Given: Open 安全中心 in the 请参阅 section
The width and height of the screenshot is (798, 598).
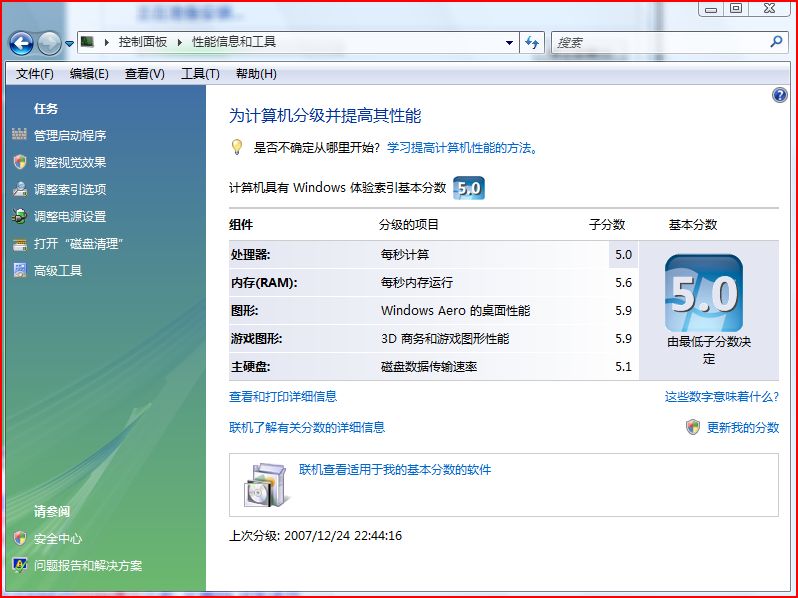Looking at the screenshot, I should pos(58,538).
